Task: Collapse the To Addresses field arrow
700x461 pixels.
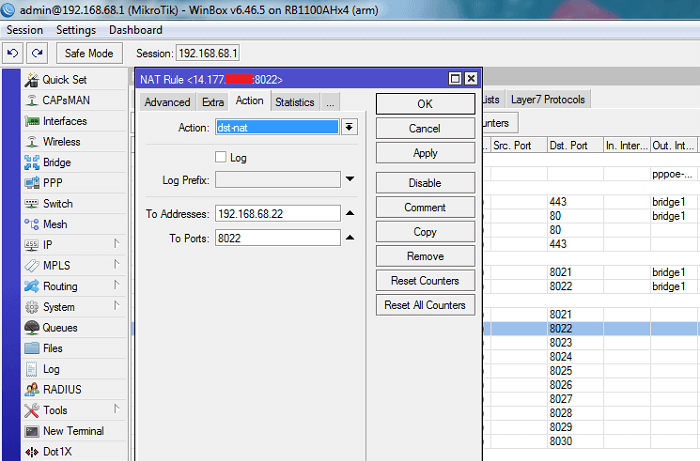Action: coord(349,214)
